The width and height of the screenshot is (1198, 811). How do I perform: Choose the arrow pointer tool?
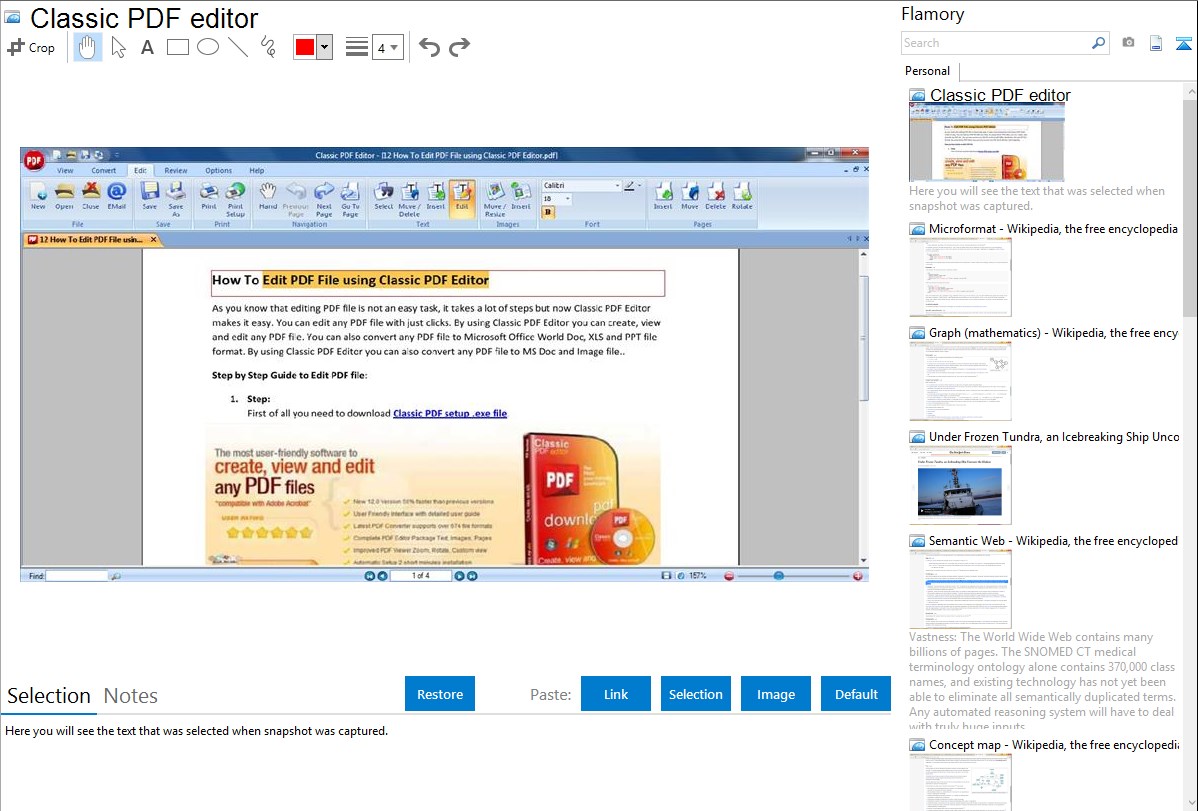coord(118,47)
